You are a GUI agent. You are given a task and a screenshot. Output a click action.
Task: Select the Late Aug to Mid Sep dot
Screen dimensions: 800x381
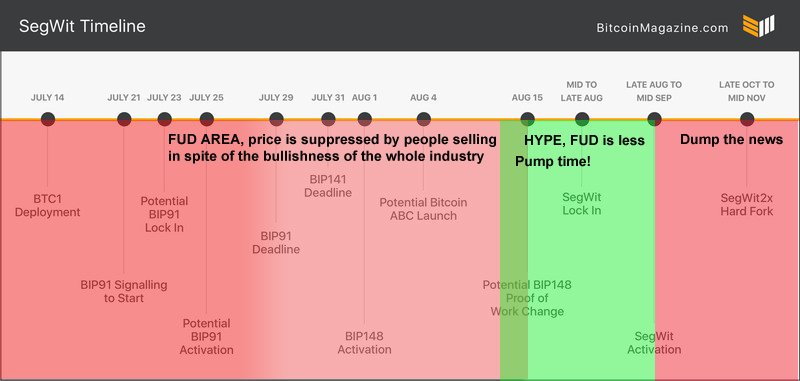[654, 119]
